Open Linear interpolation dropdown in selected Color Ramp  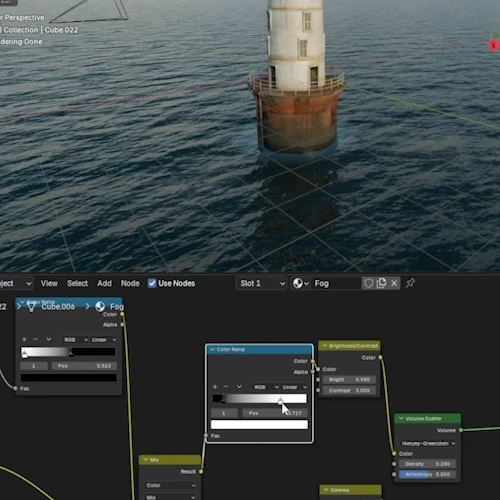pyautogui.click(x=294, y=387)
